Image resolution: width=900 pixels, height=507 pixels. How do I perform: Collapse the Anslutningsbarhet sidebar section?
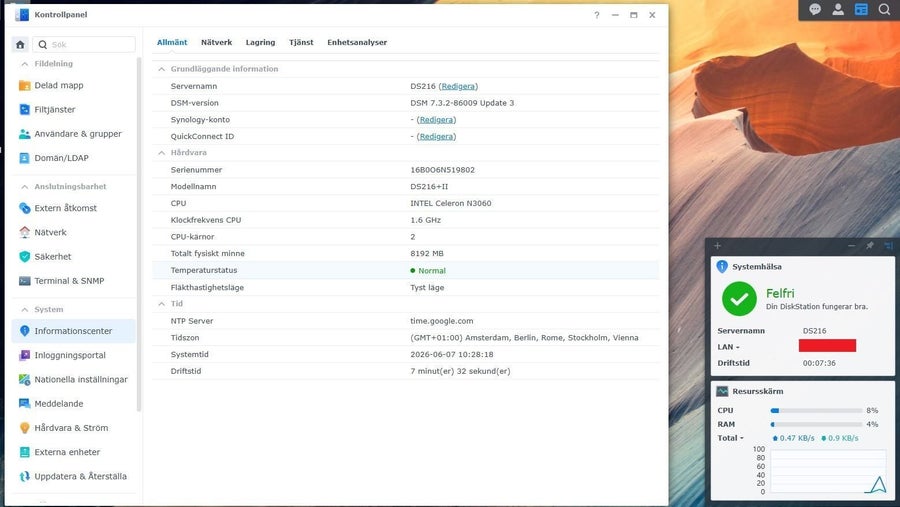(x=24, y=187)
